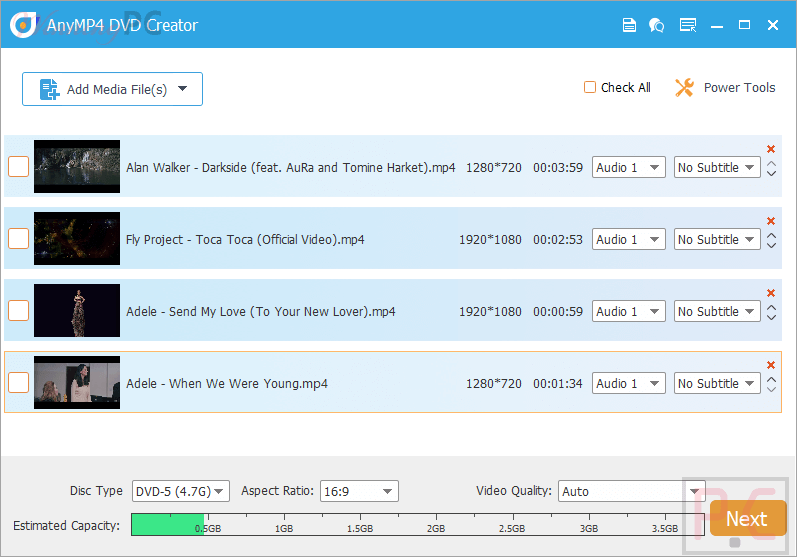Click the Power Tools wrench icon

pos(684,87)
